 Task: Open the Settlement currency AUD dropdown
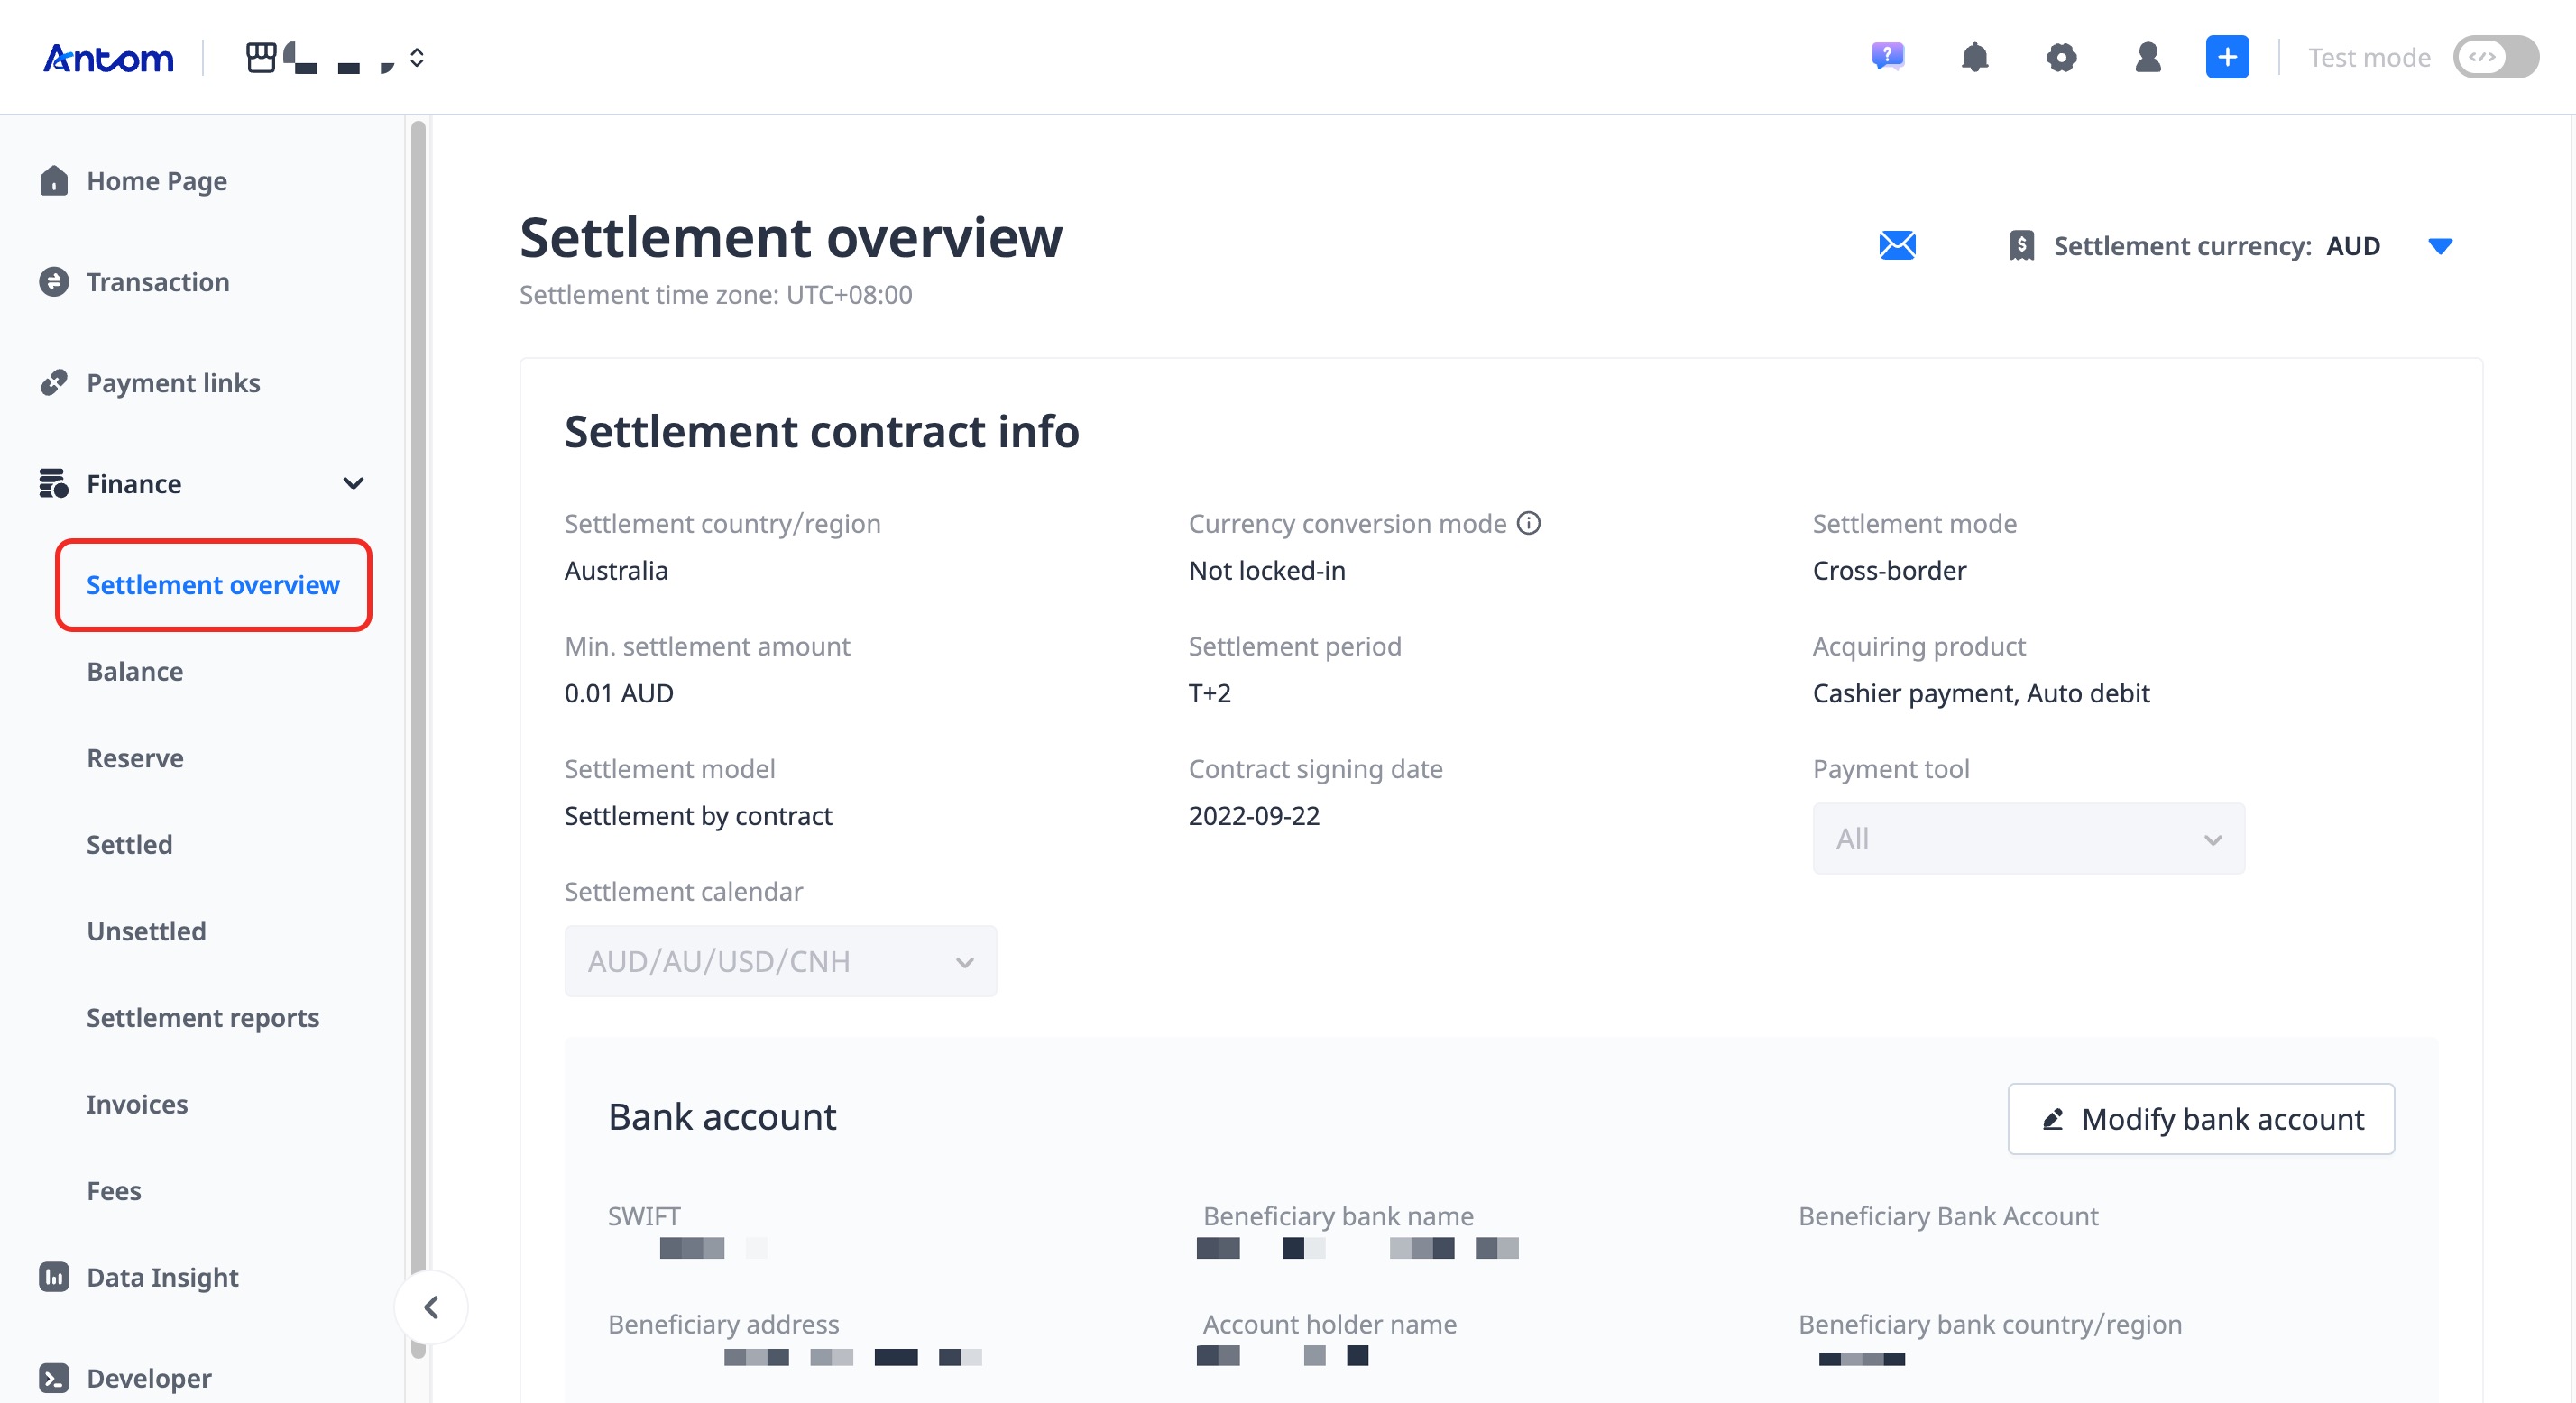coord(2440,246)
